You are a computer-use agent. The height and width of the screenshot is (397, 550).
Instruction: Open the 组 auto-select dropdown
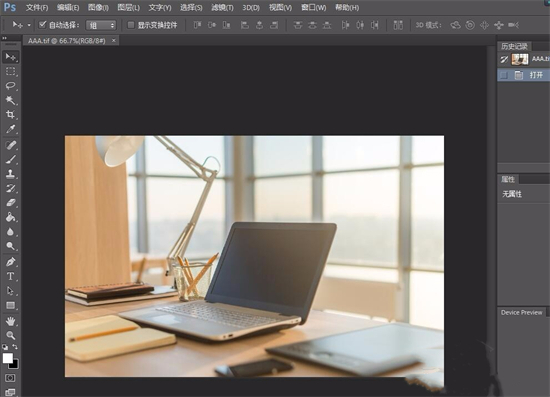click(101, 25)
